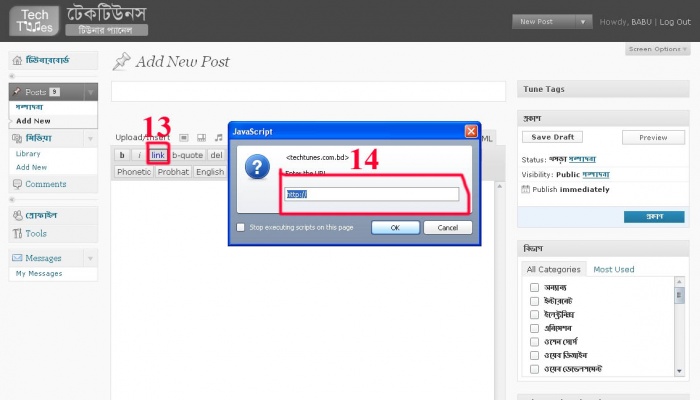Image resolution: width=700 pixels, height=400 pixels.
Task: Click the Posts pushpin icon in the sidebar
Action: pyautogui.click(x=17, y=92)
